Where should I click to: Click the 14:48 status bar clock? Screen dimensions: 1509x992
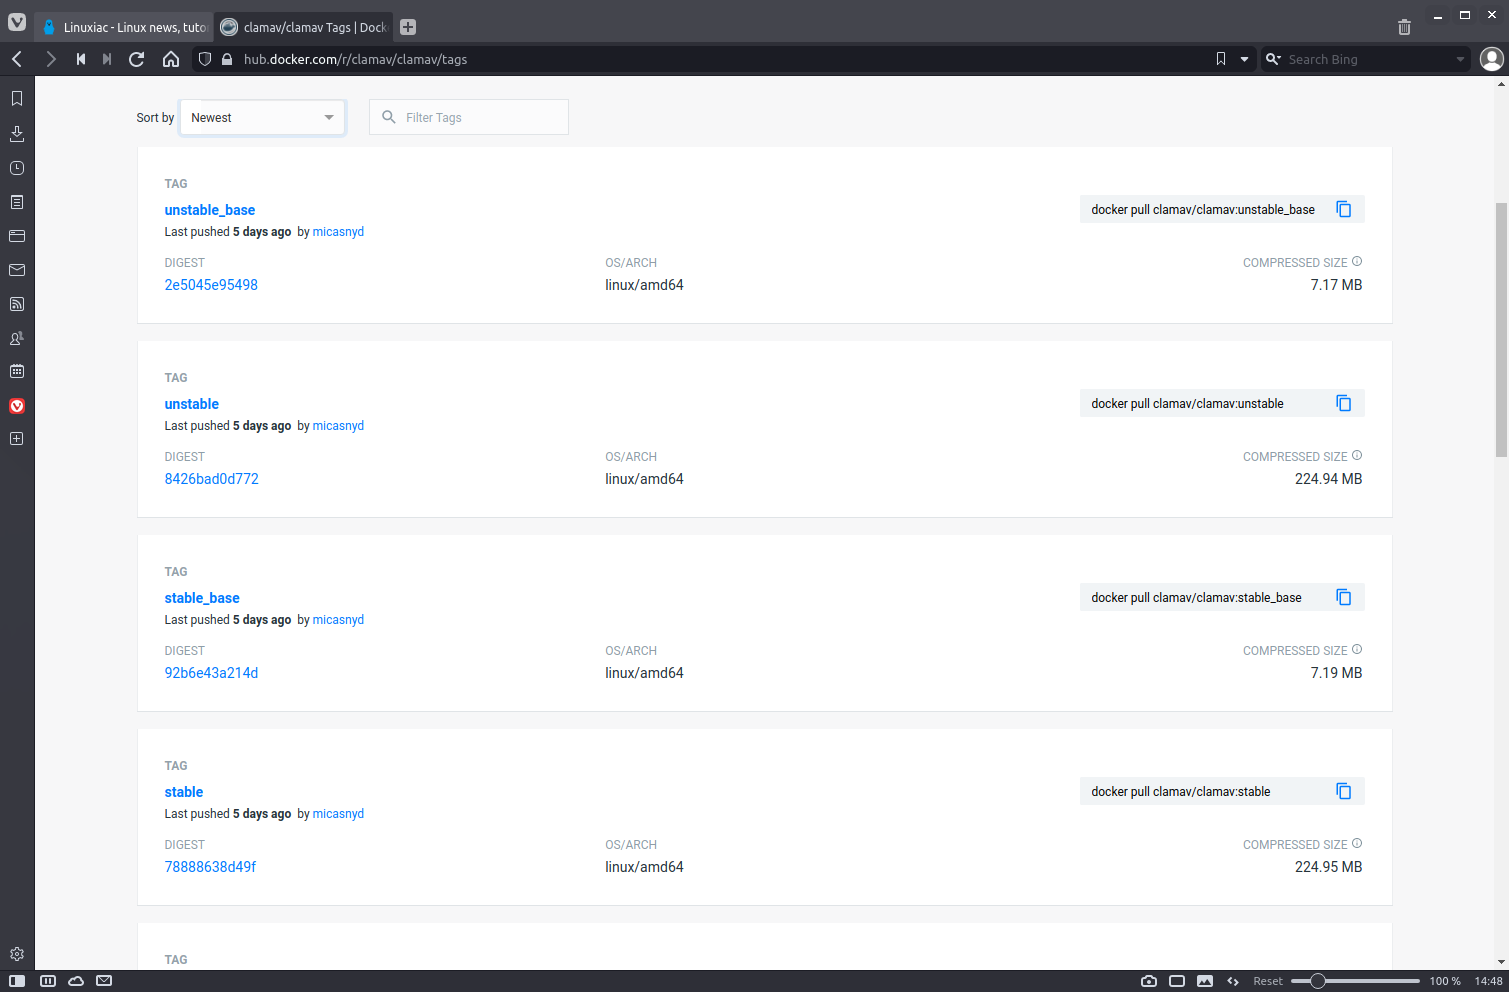(x=1488, y=981)
